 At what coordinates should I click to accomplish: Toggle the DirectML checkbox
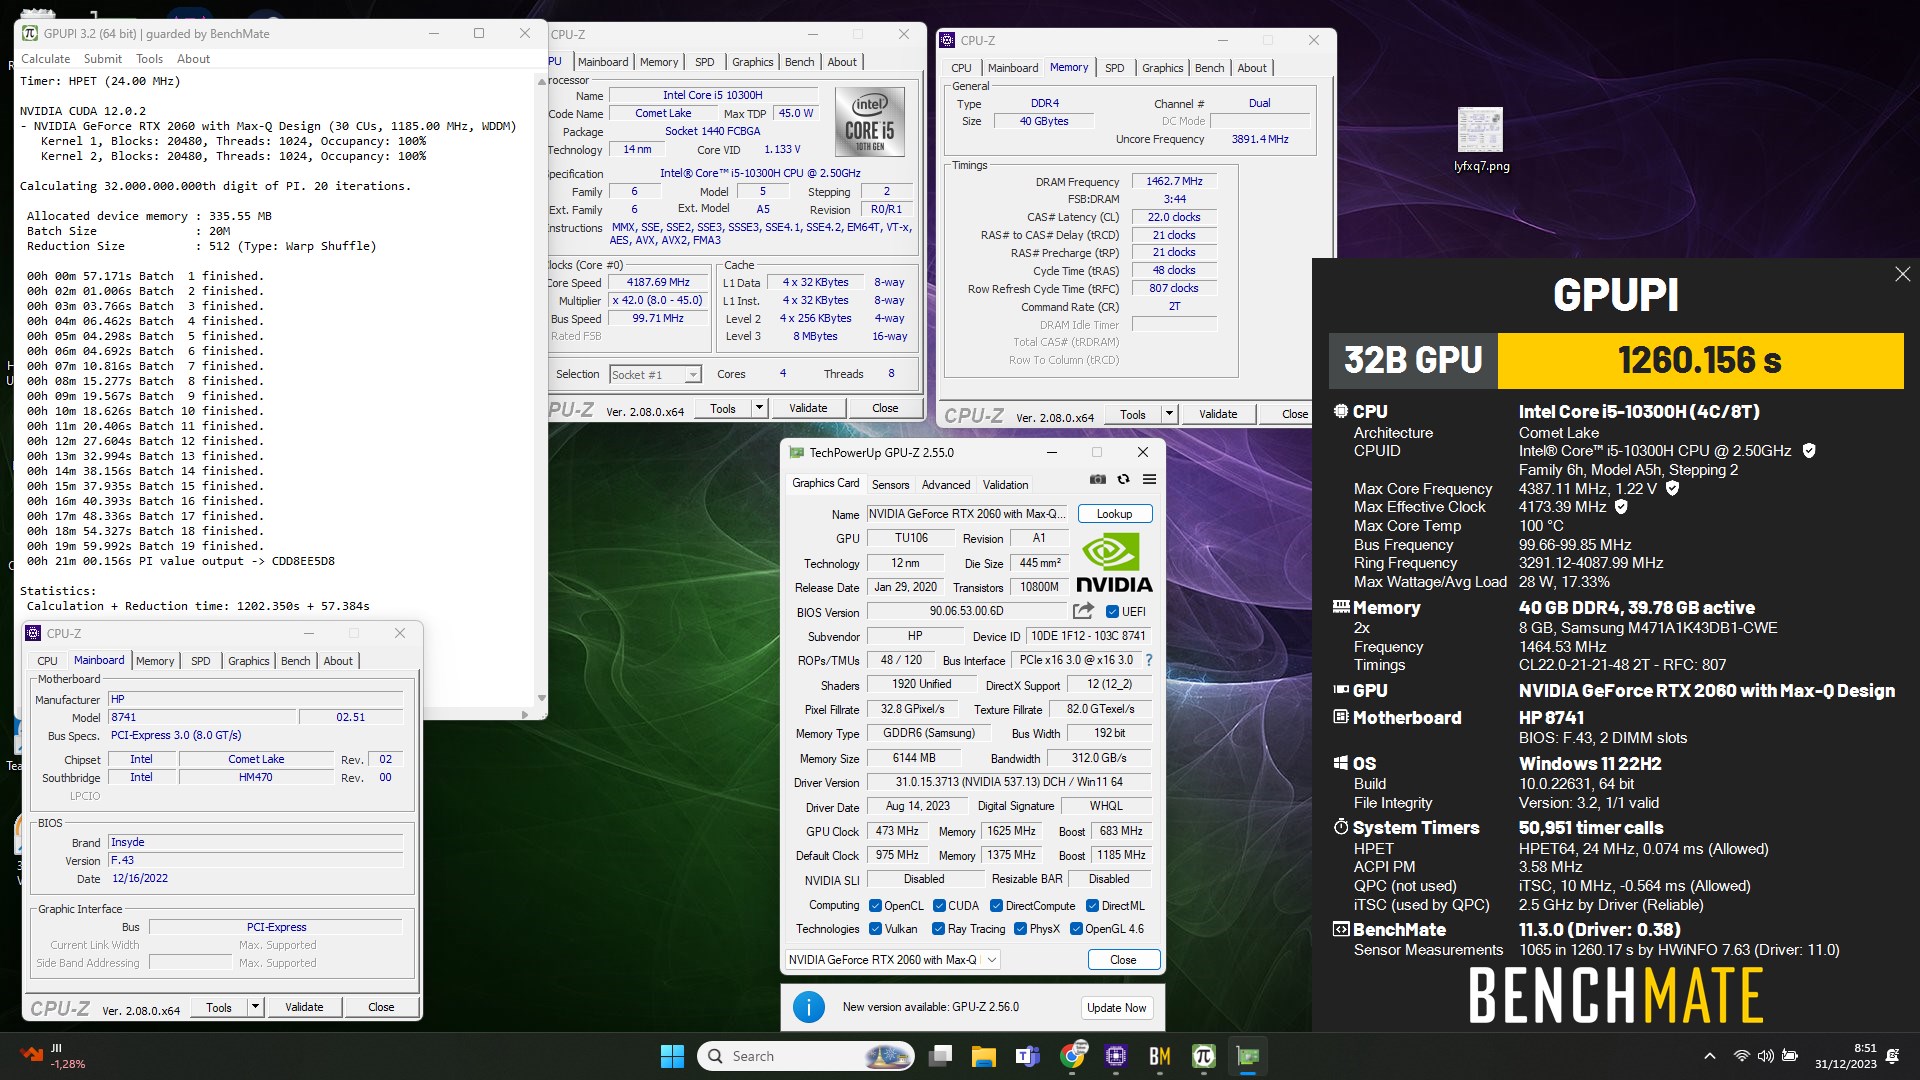tap(1092, 906)
